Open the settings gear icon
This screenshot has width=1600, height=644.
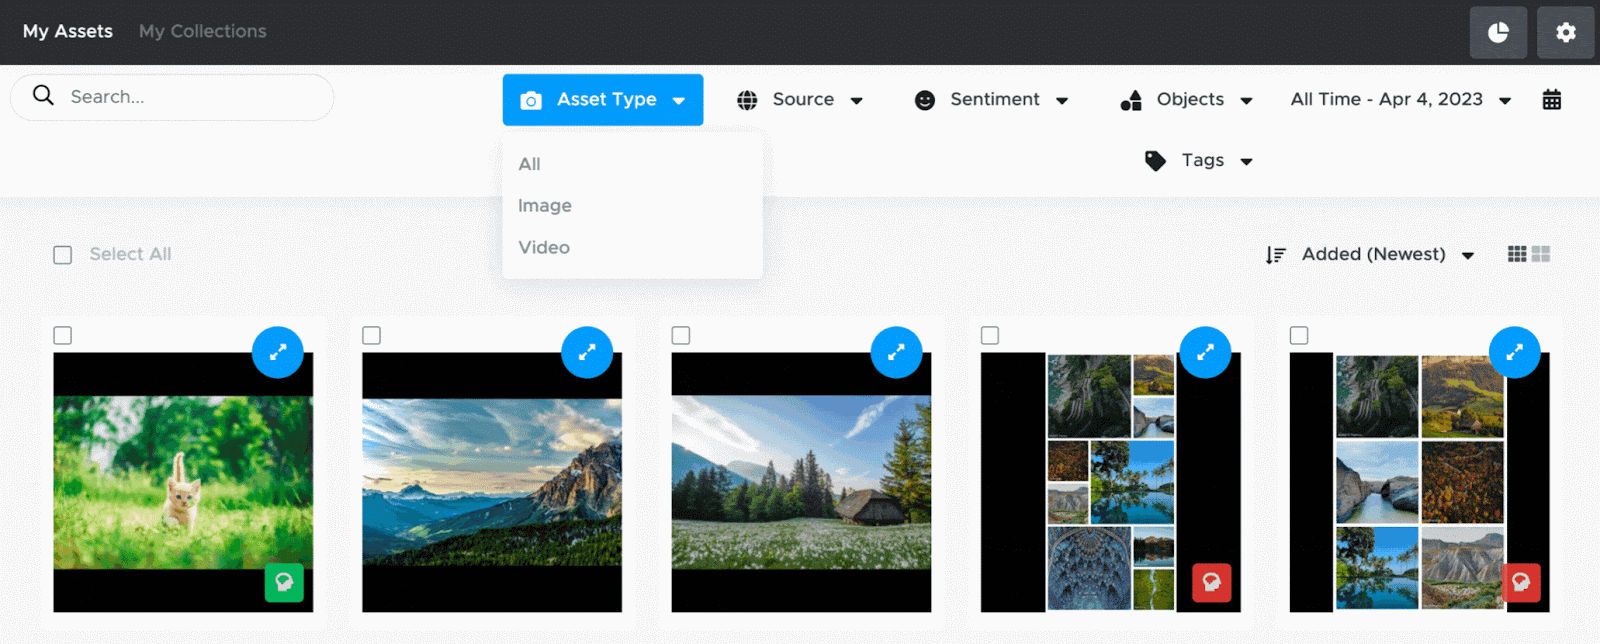pos(1566,32)
